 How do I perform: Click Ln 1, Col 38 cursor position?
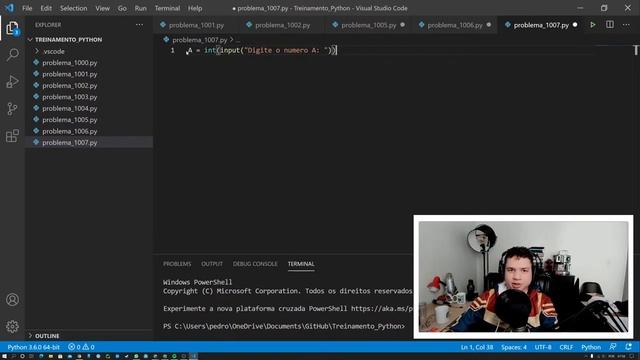point(477,347)
